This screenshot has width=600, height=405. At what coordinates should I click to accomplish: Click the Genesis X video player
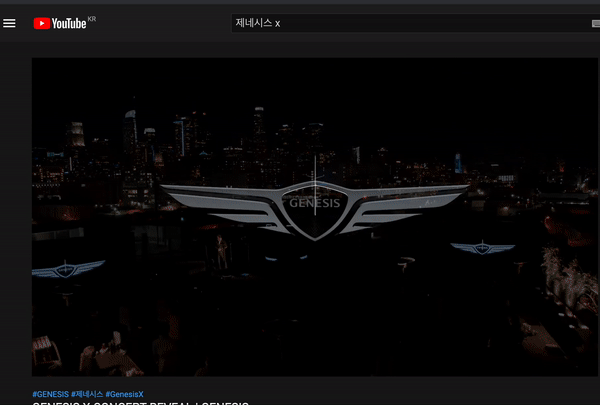[x=315, y=217]
